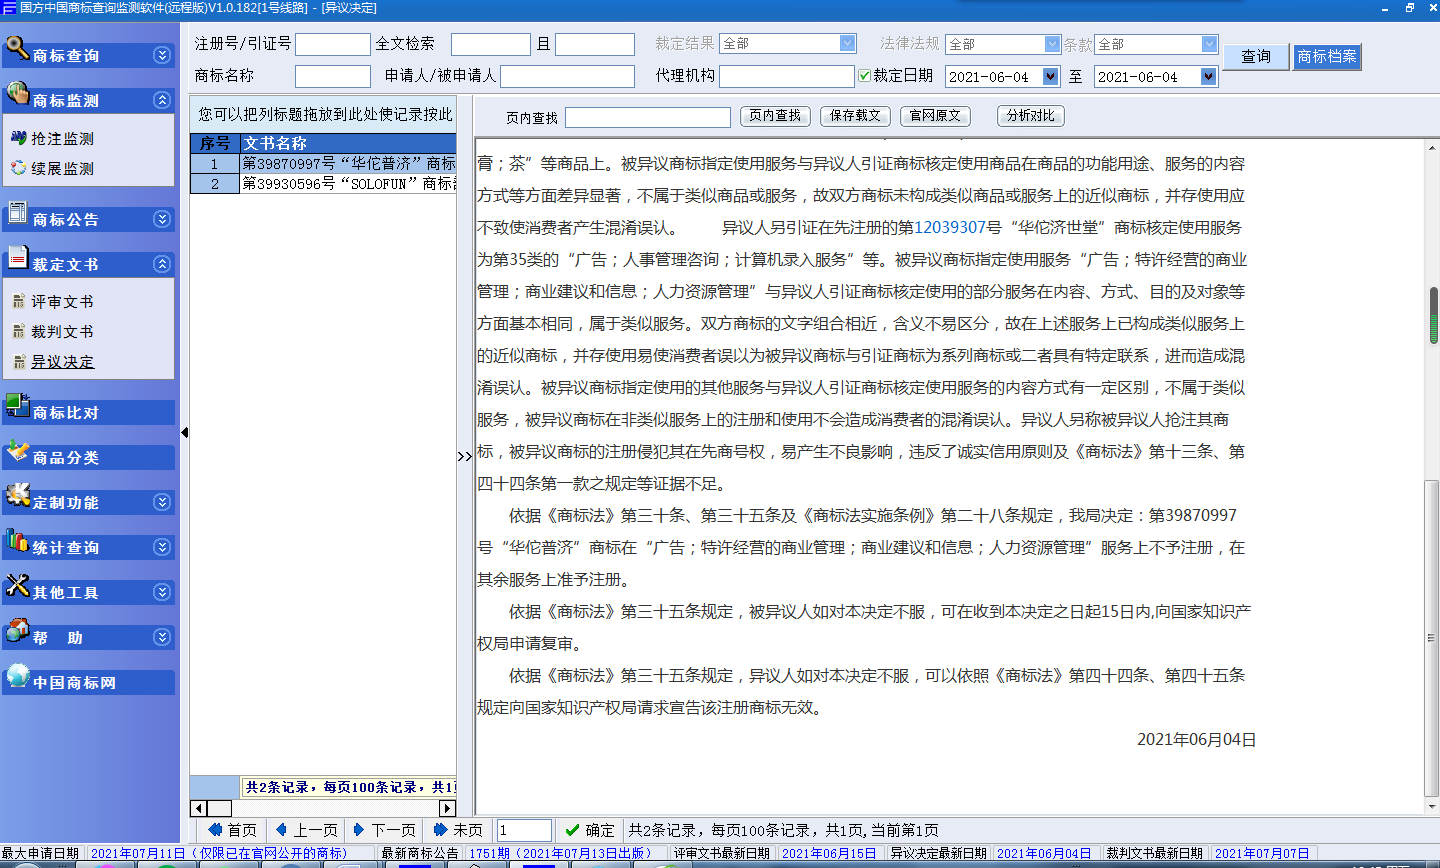Click the 定制功能 gear icon

point(17,495)
